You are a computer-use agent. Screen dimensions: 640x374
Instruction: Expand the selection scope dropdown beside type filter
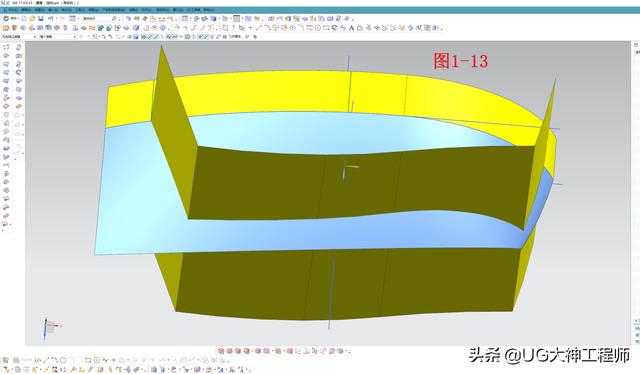58,37
